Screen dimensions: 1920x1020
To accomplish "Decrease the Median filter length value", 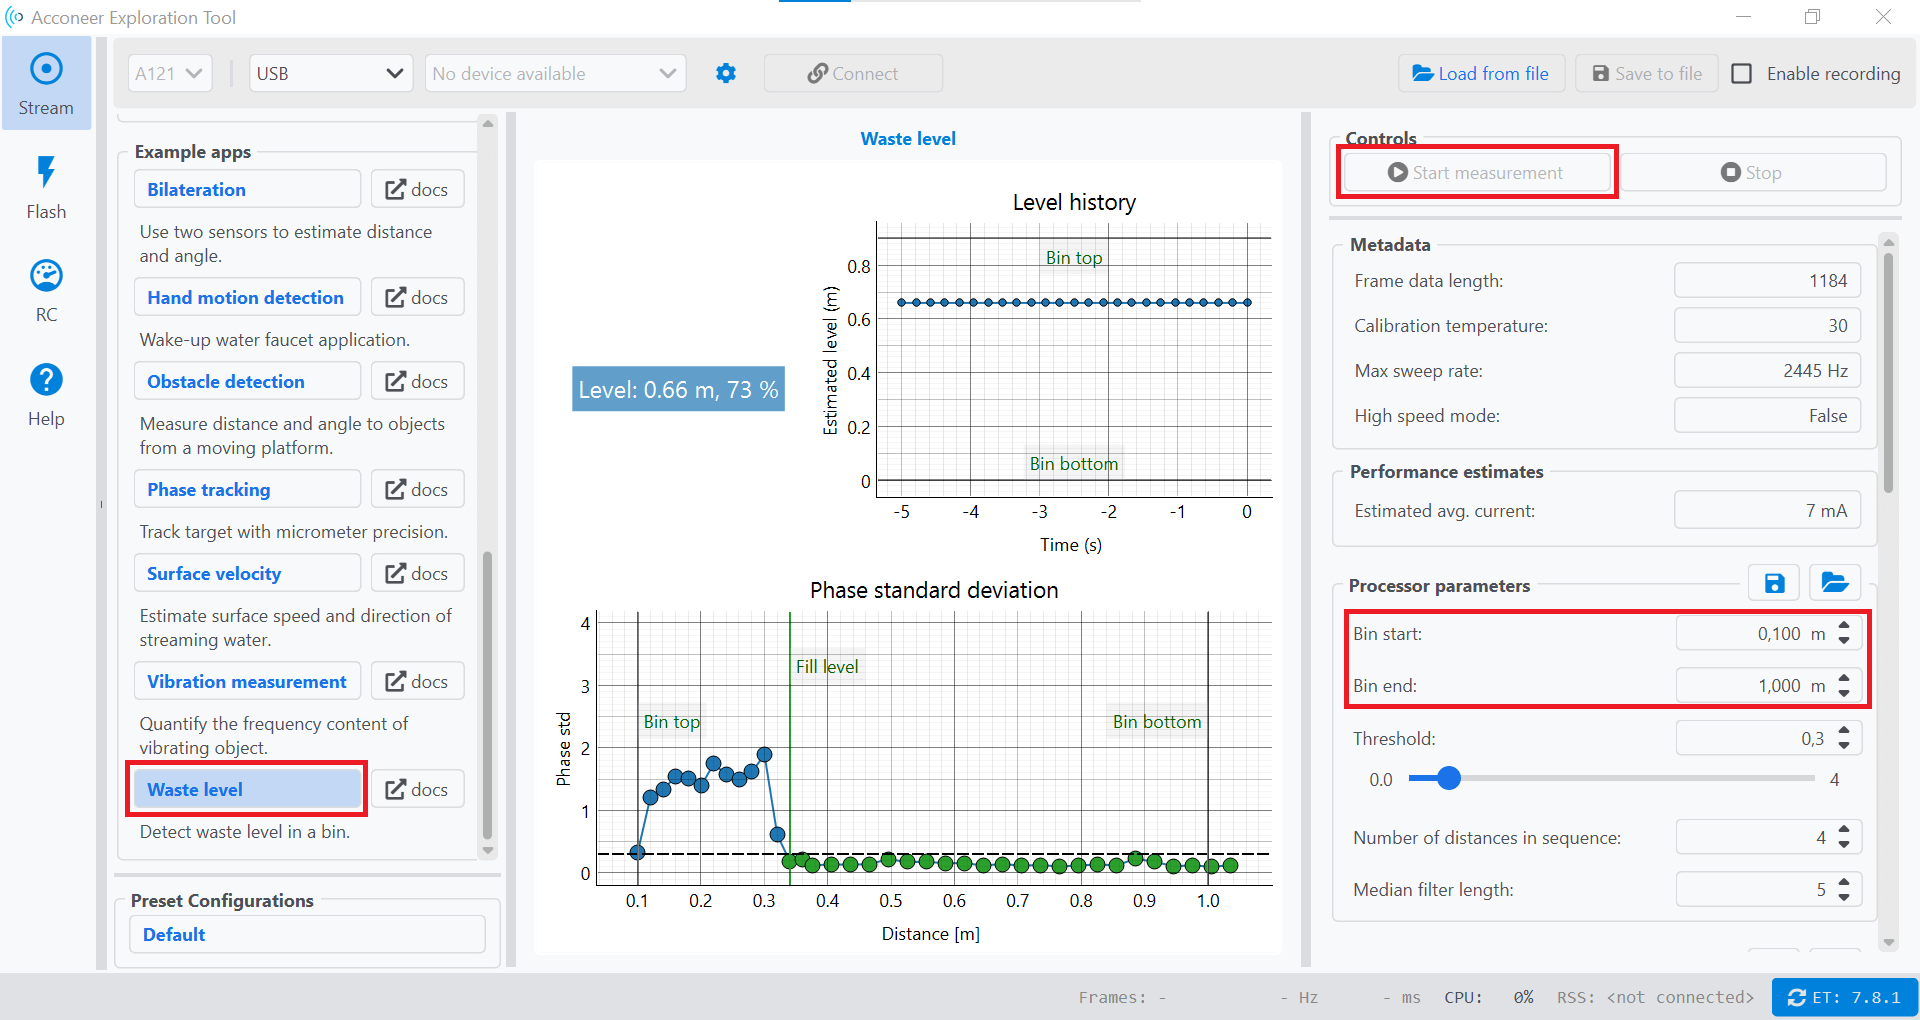I will coord(1844,897).
